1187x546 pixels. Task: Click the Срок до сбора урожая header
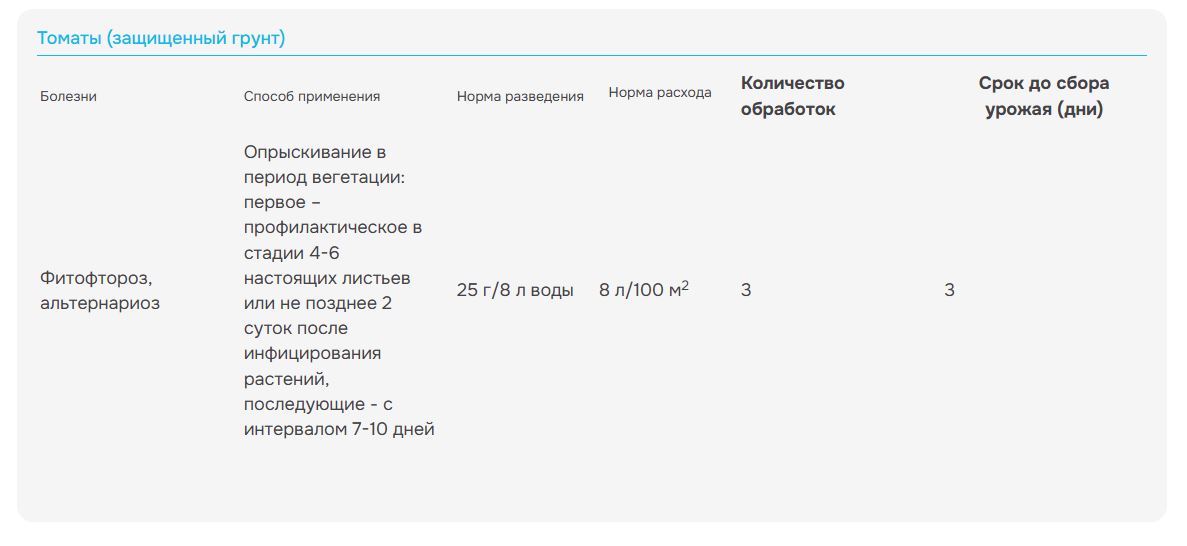[1044, 95]
